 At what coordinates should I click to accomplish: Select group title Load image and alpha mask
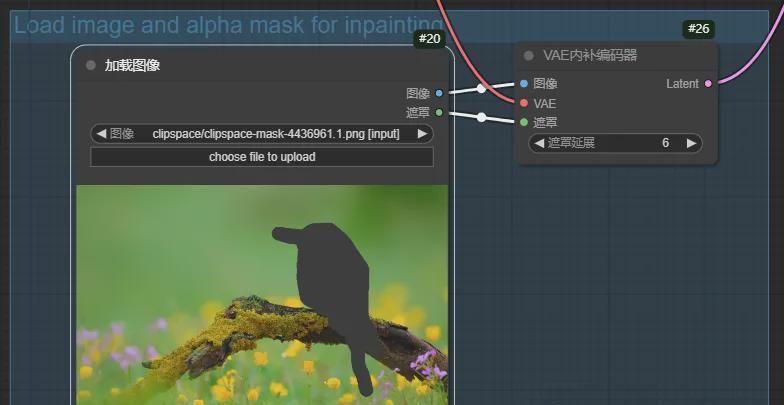(x=228, y=24)
